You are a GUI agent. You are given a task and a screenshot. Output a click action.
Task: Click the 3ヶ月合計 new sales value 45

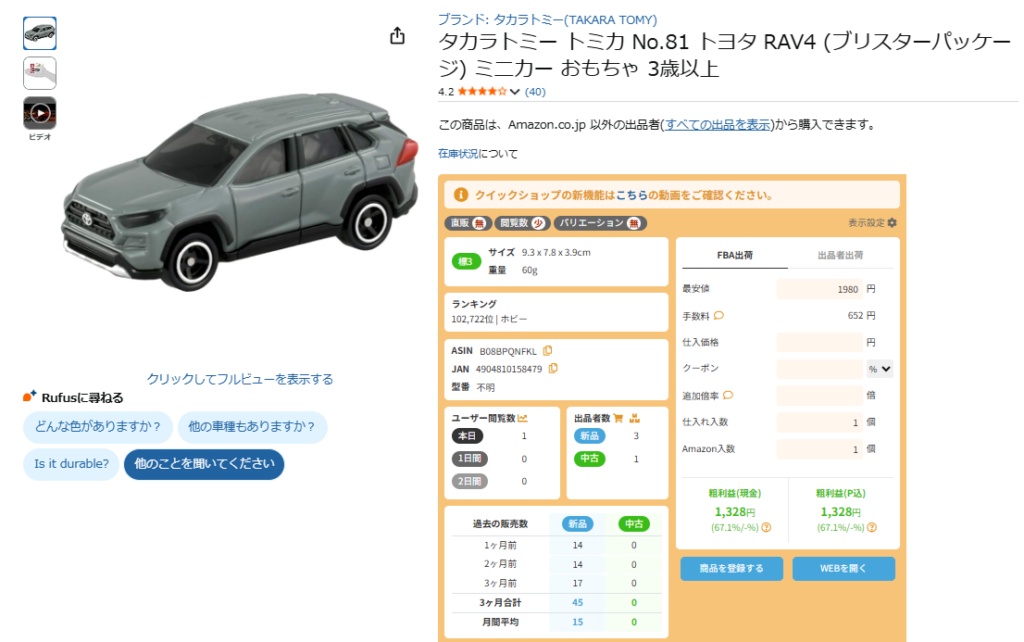coord(577,602)
